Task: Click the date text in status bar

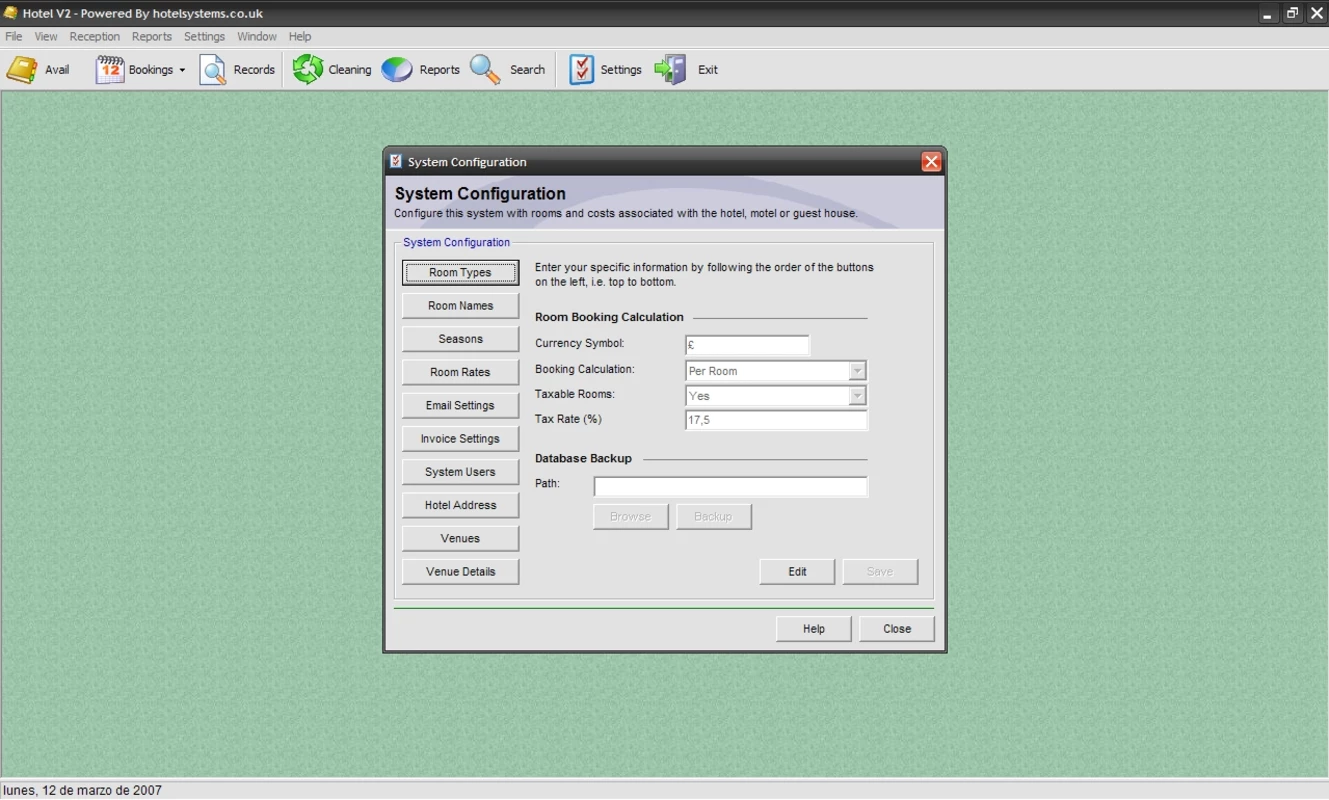Action: point(83,790)
